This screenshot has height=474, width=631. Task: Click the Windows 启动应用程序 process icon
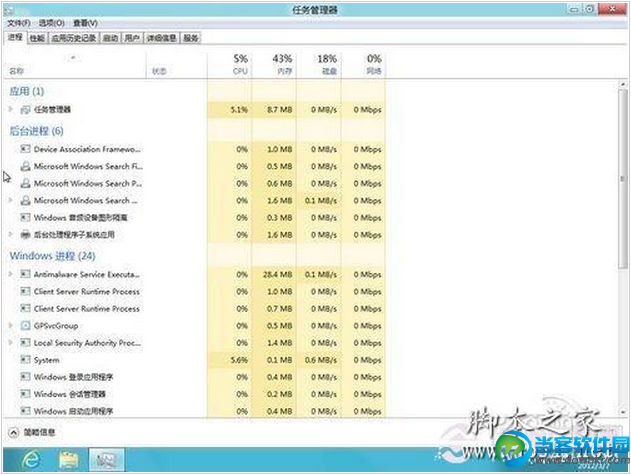point(25,411)
